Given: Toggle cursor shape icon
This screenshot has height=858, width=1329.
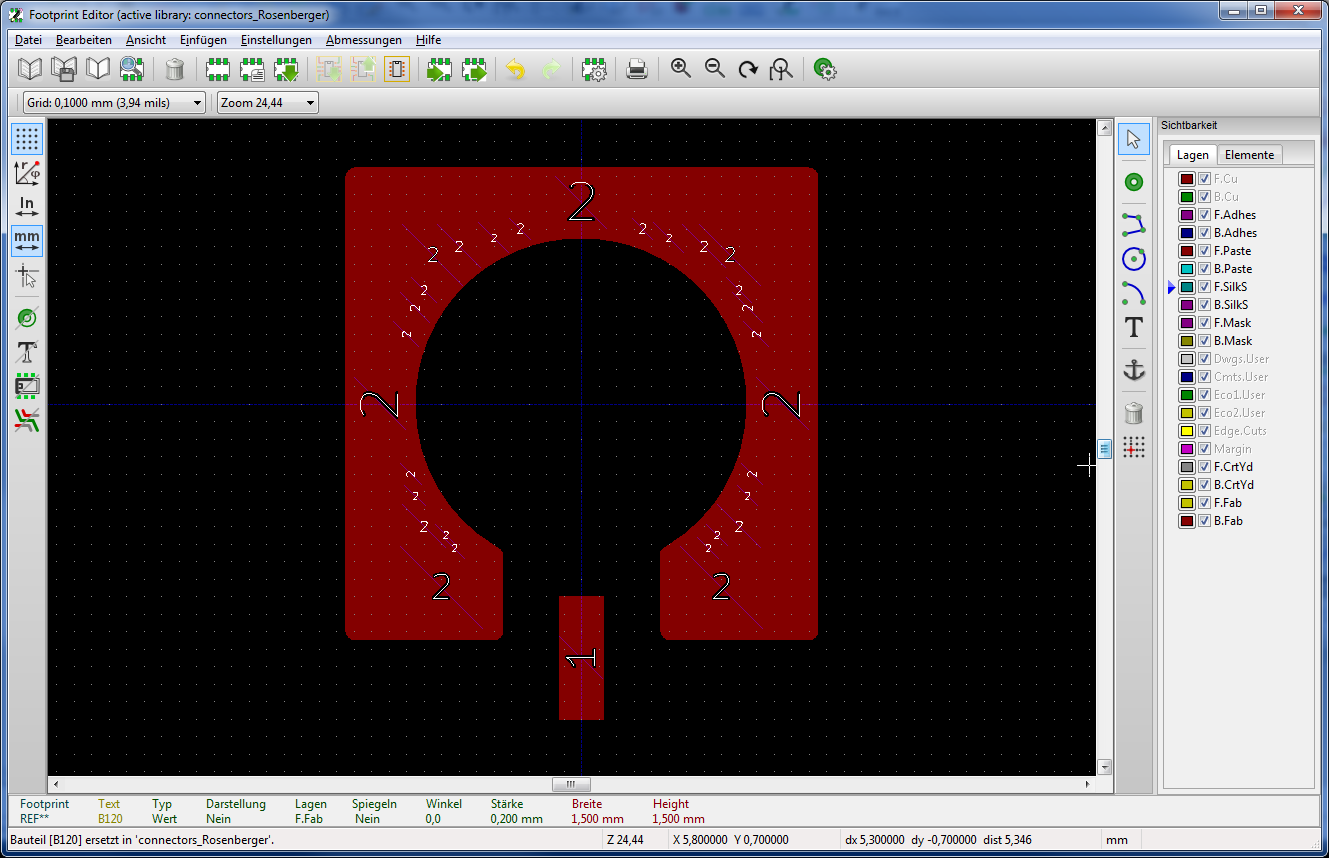Looking at the screenshot, I should click(x=28, y=275).
